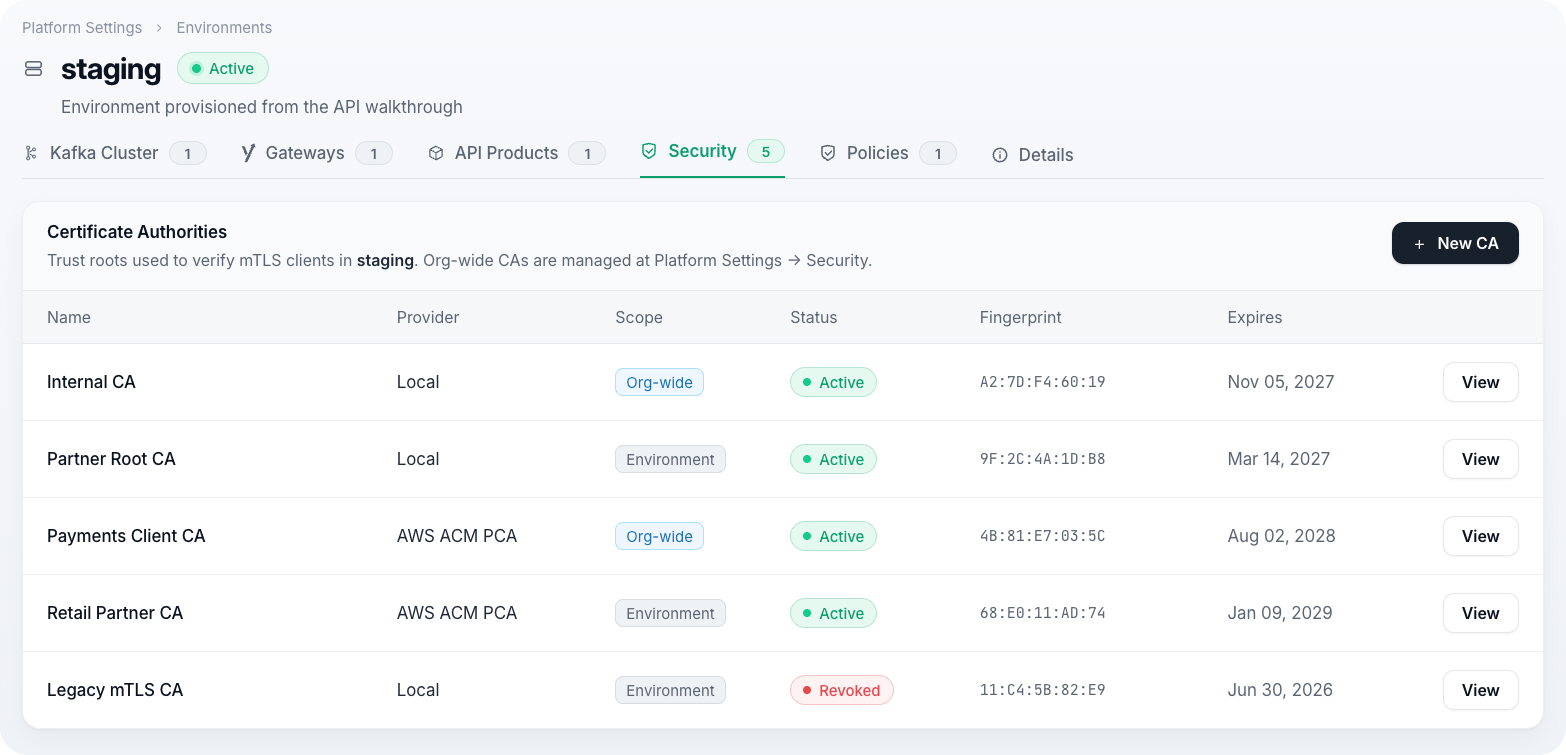Click the Active status for Retail Partner CA
This screenshot has width=1566, height=755.
pos(833,613)
